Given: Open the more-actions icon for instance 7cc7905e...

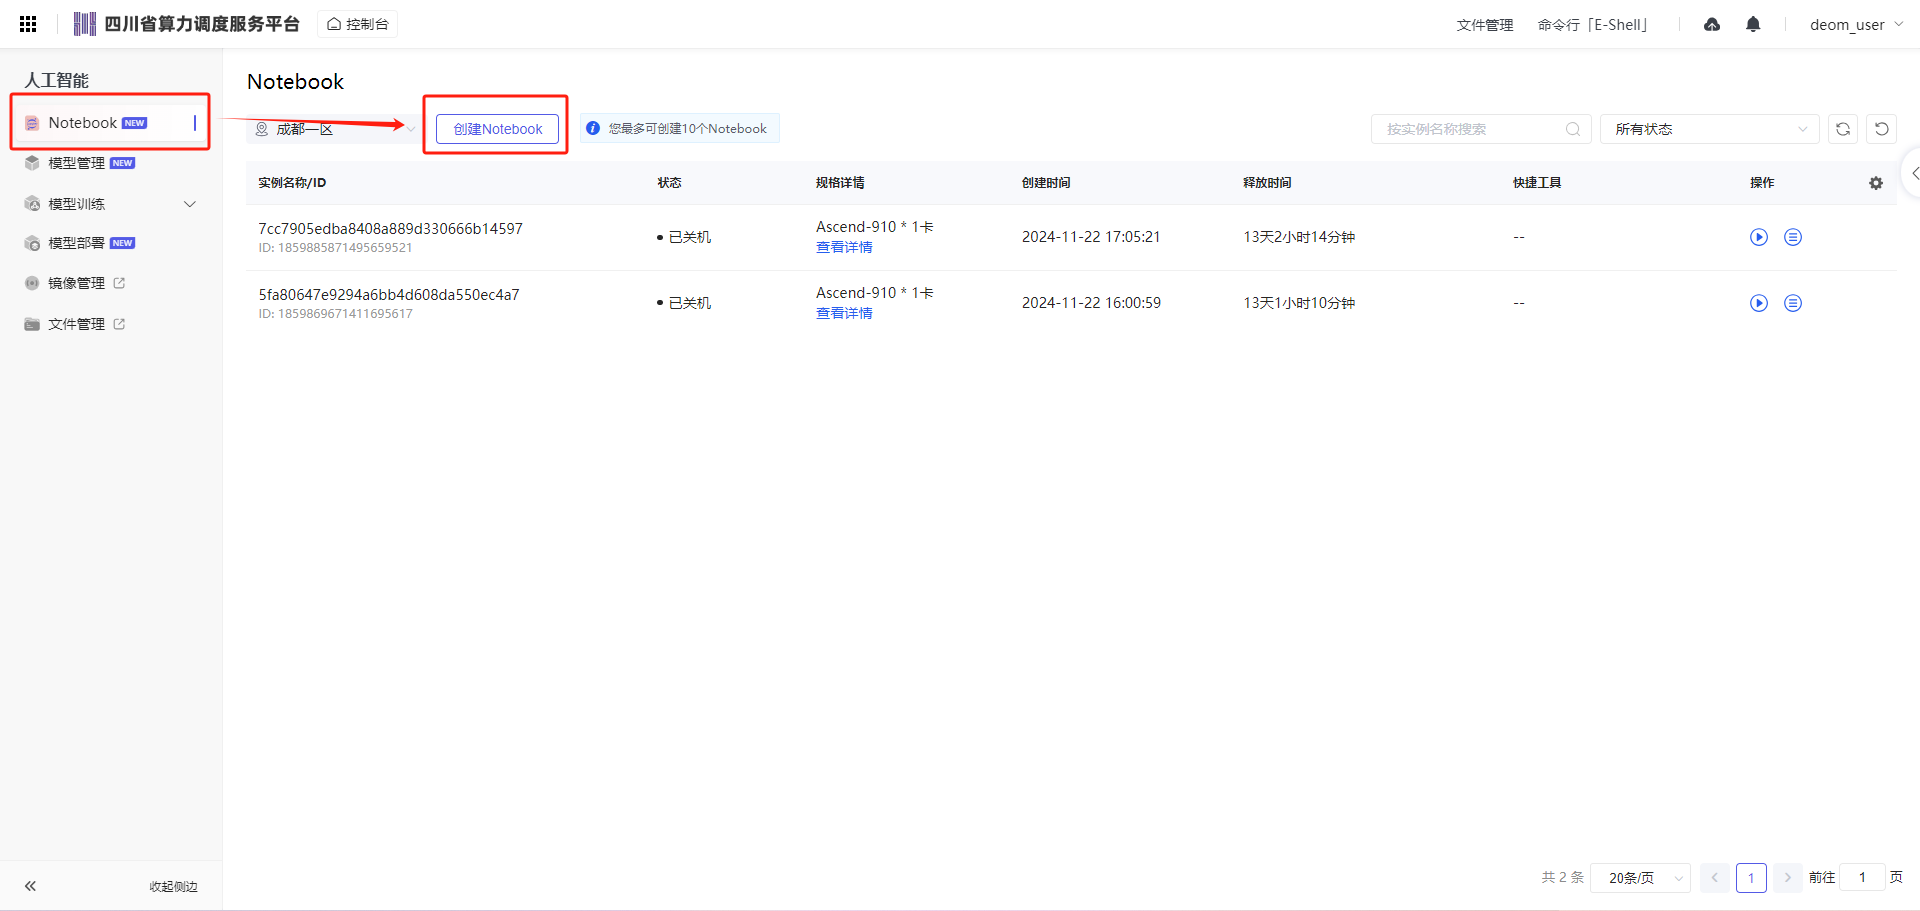Looking at the screenshot, I should [x=1793, y=237].
